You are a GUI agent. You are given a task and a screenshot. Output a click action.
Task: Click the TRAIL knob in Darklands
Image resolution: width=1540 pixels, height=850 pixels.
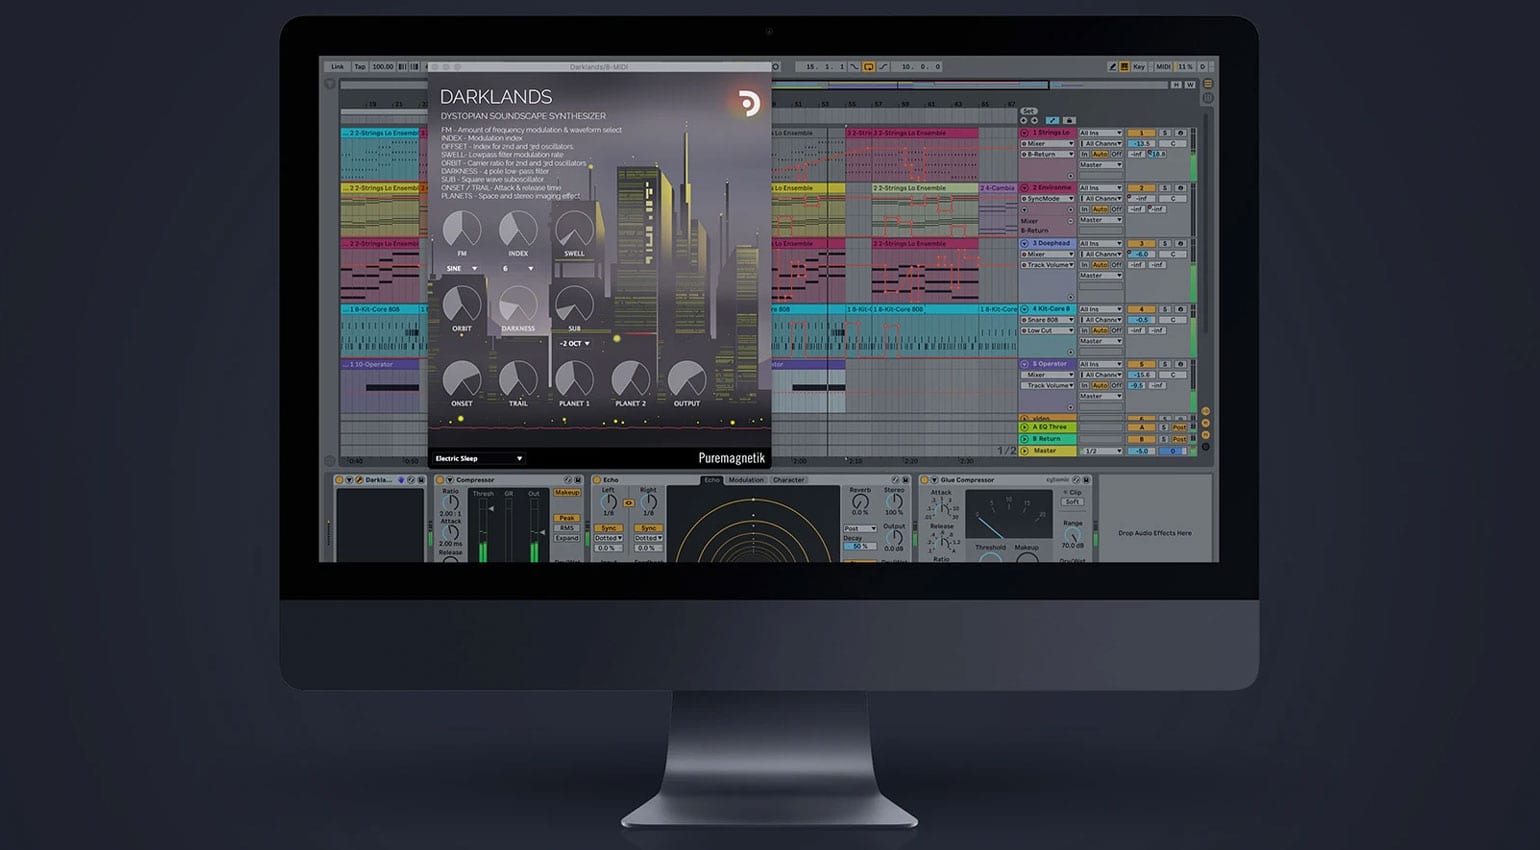[x=518, y=380]
